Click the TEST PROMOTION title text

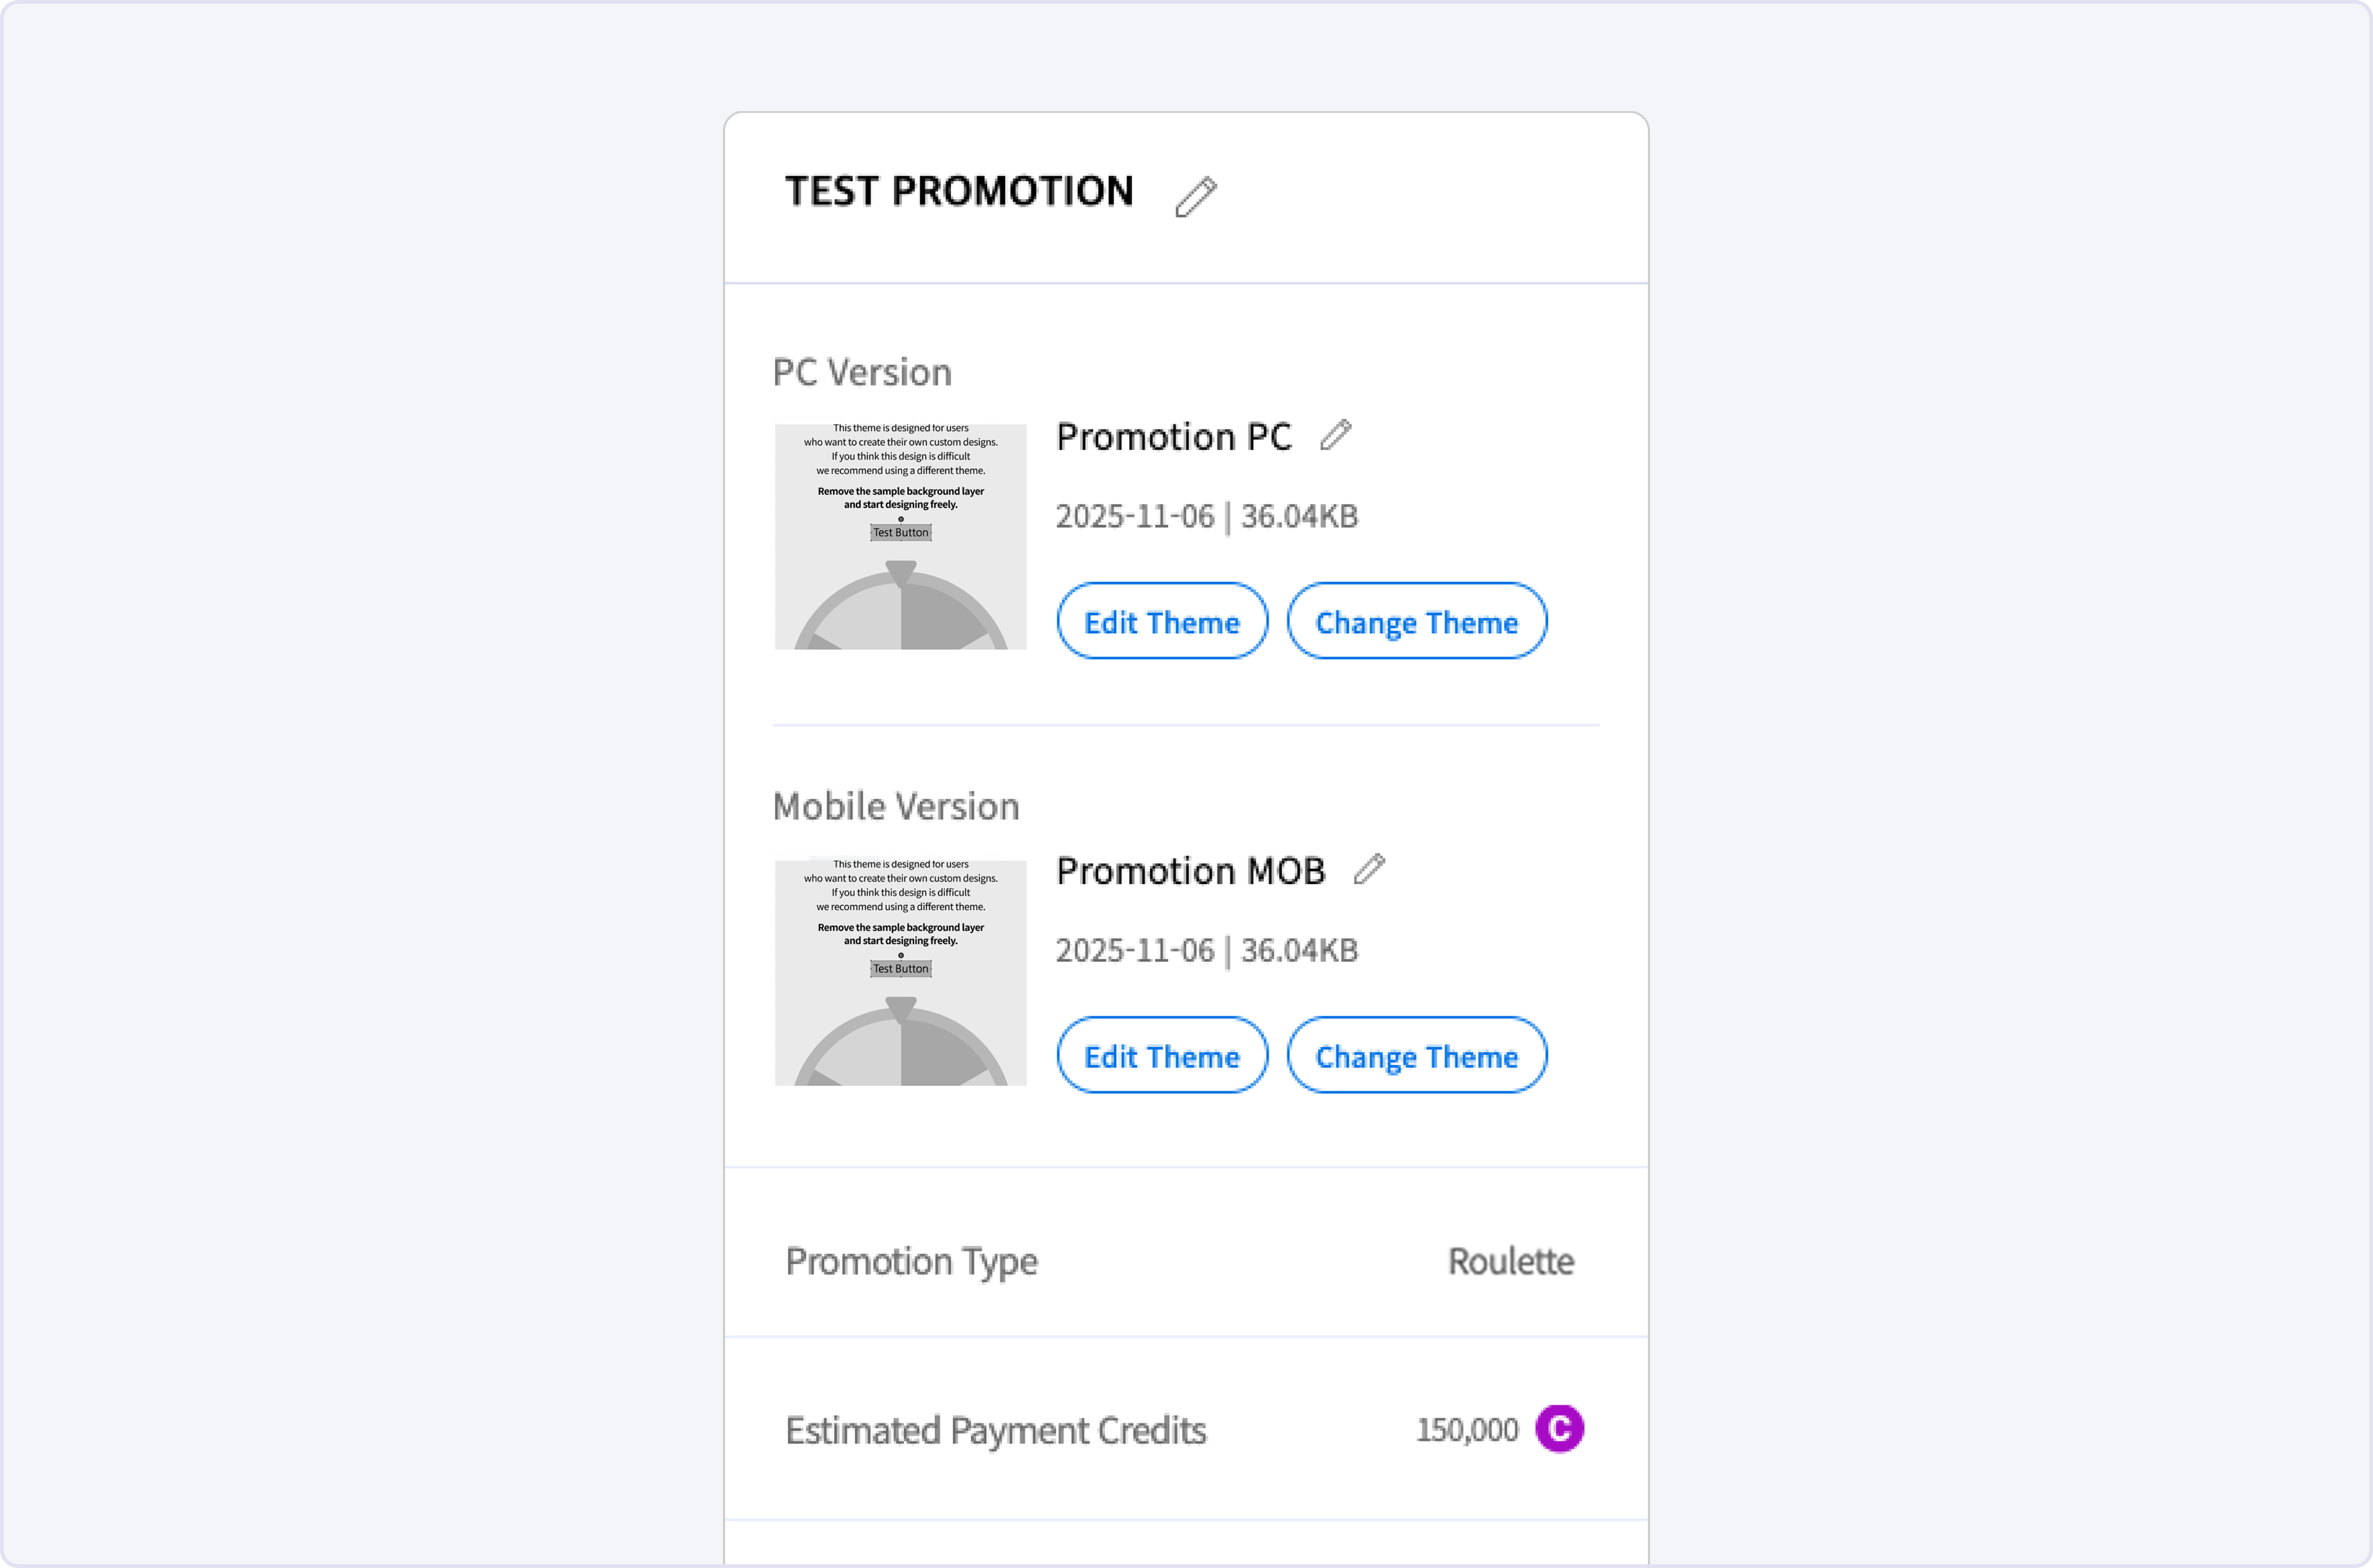point(959,191)
